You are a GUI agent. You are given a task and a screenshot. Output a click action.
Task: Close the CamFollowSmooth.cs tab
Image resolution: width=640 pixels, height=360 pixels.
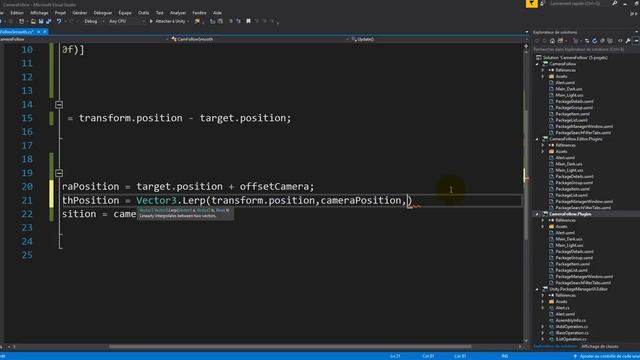click(45, 32)
